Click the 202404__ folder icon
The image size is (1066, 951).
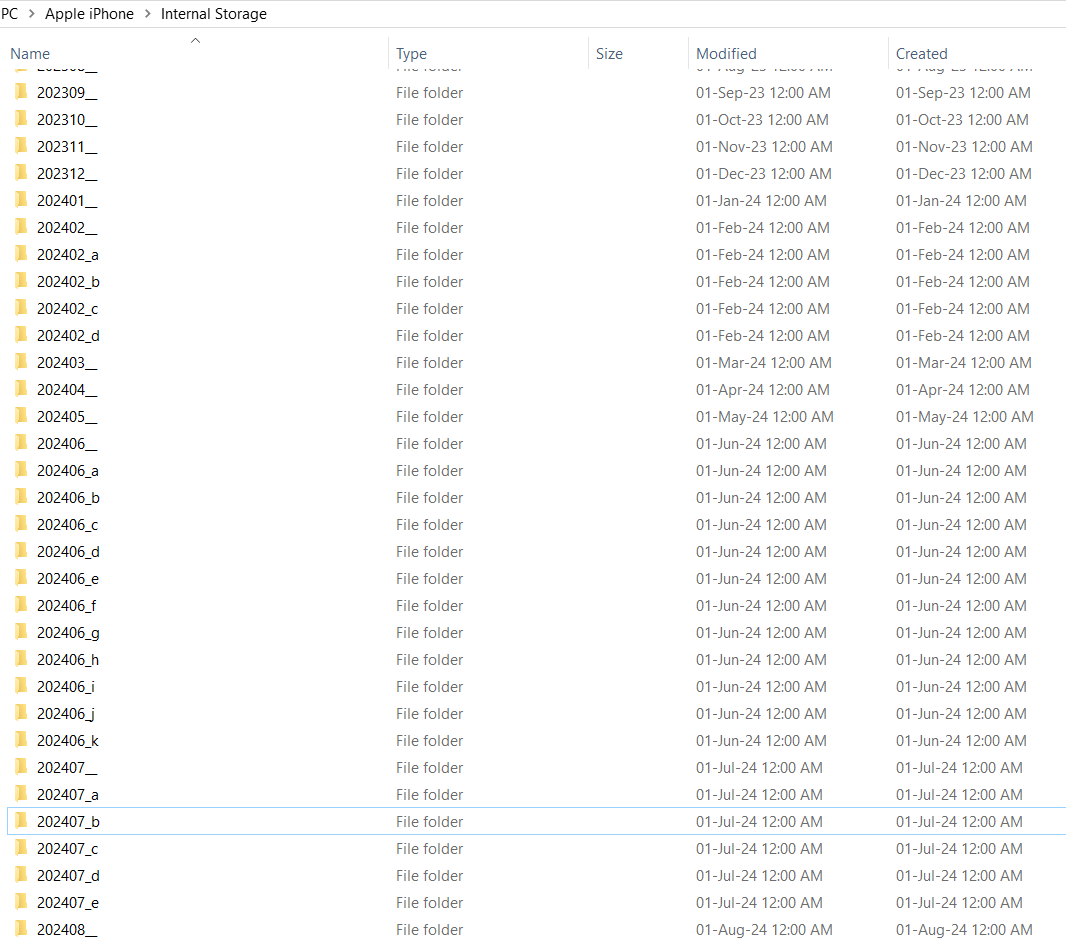click(x=21, y=389)
